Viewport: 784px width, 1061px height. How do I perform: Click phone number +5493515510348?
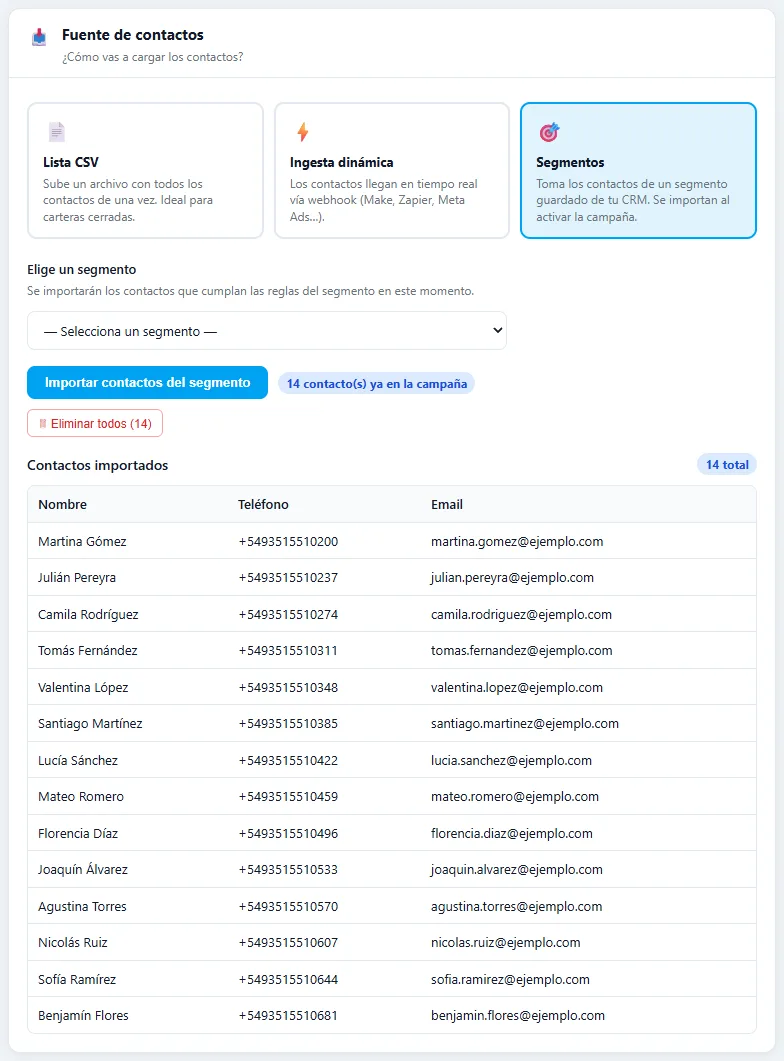point(288,687)
